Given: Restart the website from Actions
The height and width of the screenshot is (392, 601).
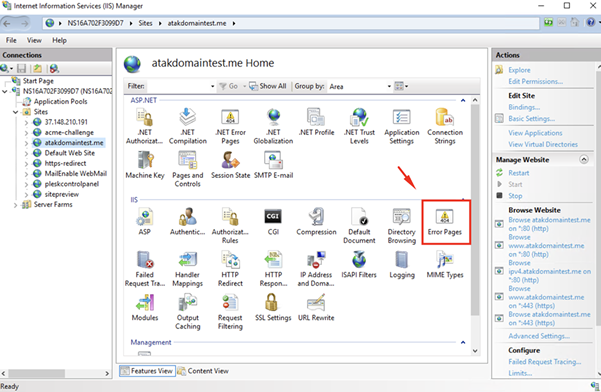Looking at the screenshot, I should click(519, 173).
